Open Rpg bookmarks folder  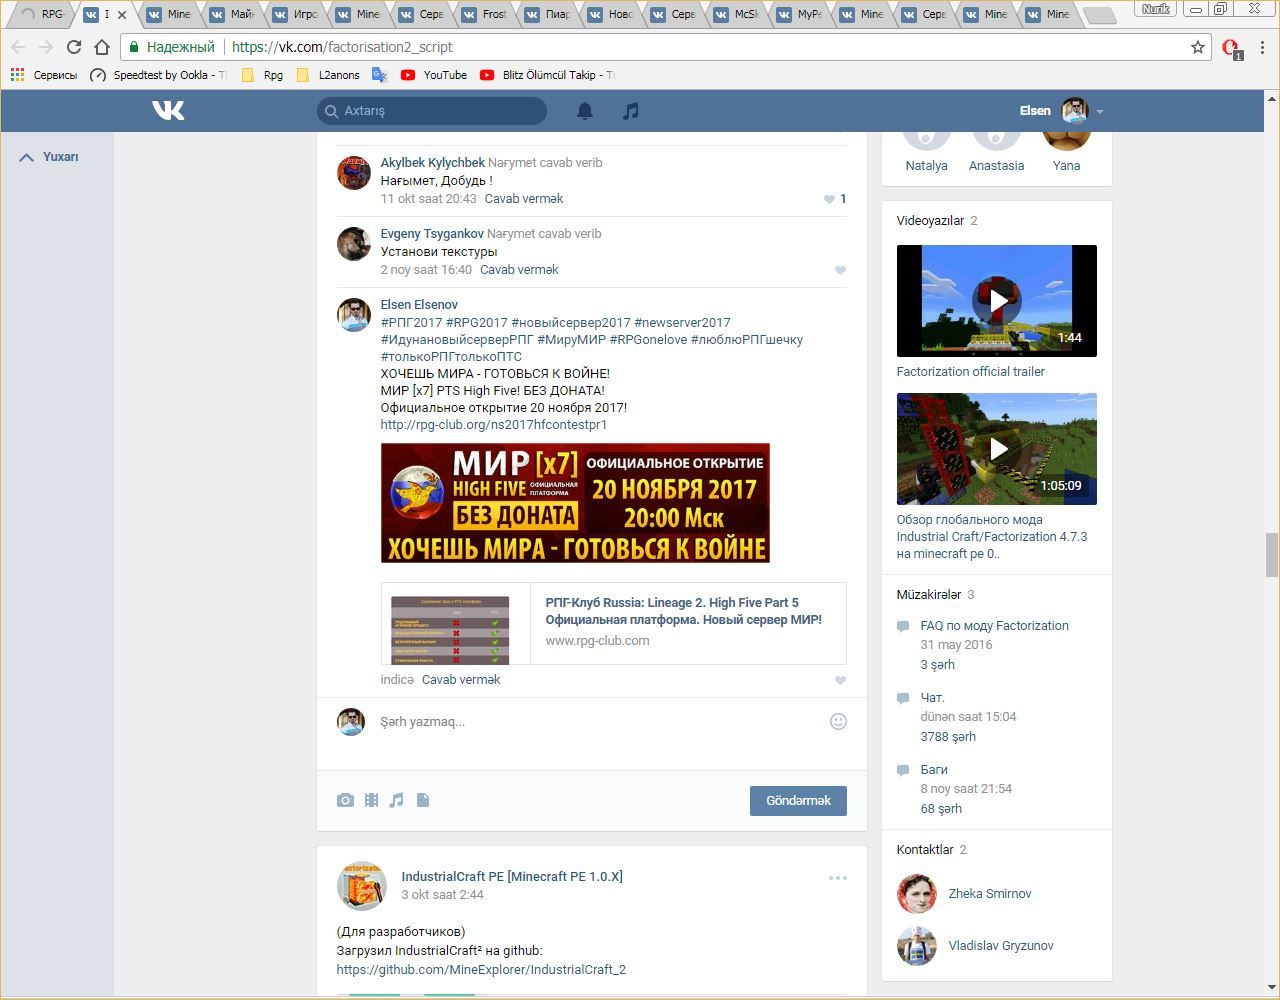[x=262, y=75]
